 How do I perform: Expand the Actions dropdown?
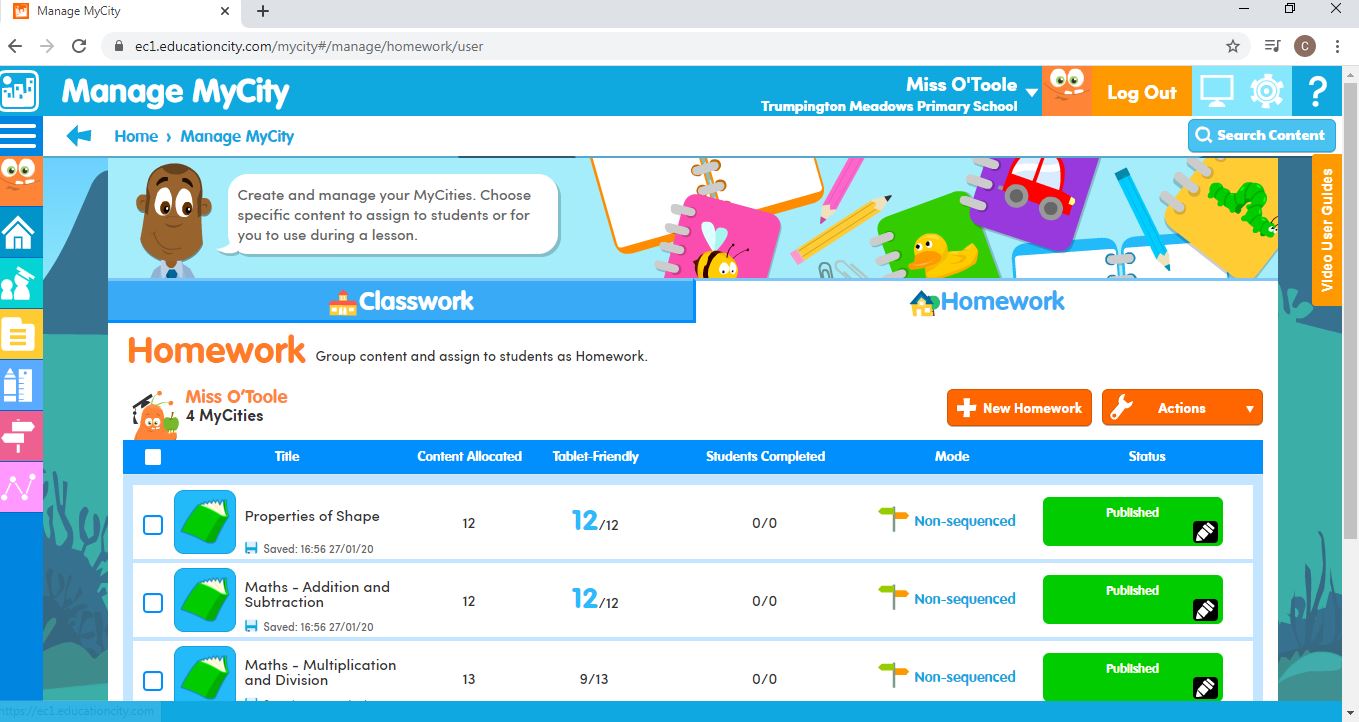1182,408
